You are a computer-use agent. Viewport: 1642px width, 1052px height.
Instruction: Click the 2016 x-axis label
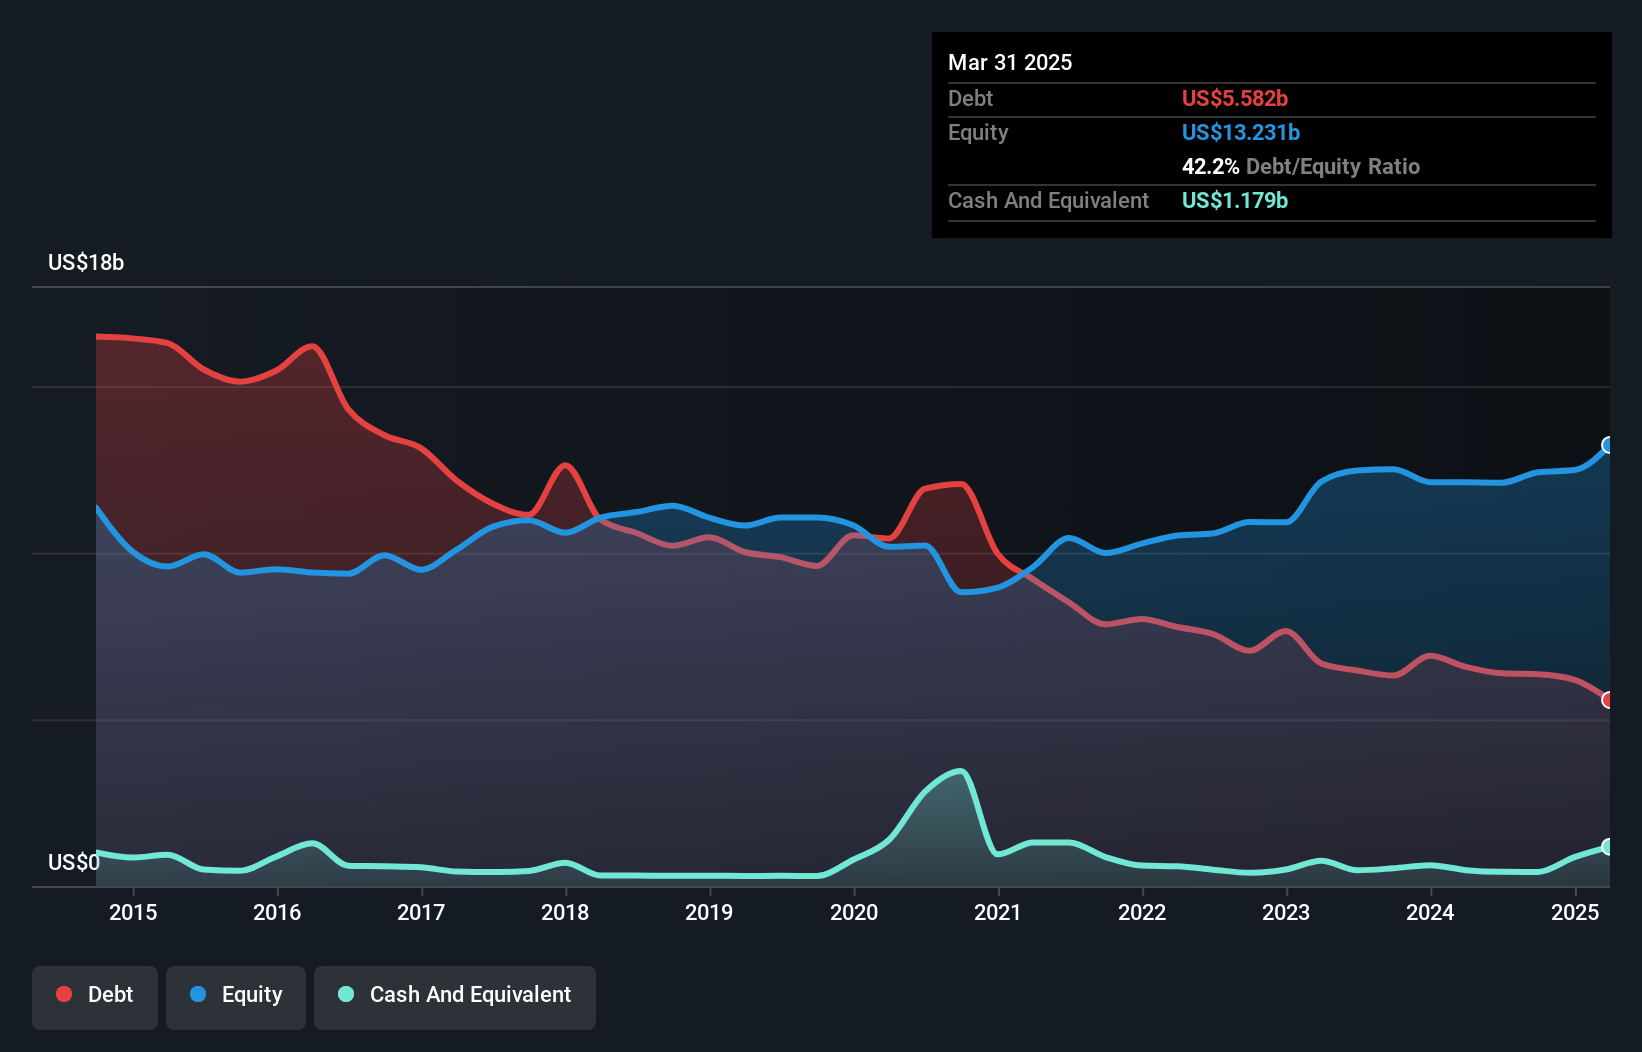point(277,912)
